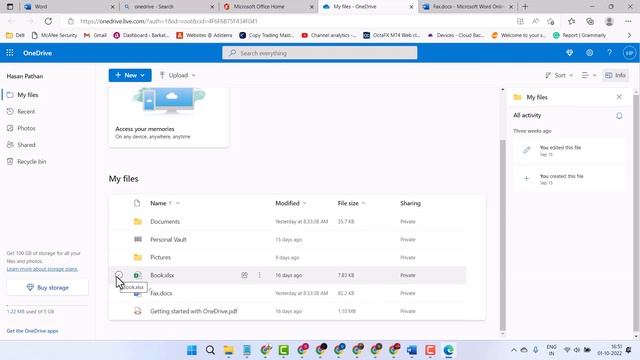640x360 pixels.
Task: Click the Documents folder icon
Action: [138, 221]
